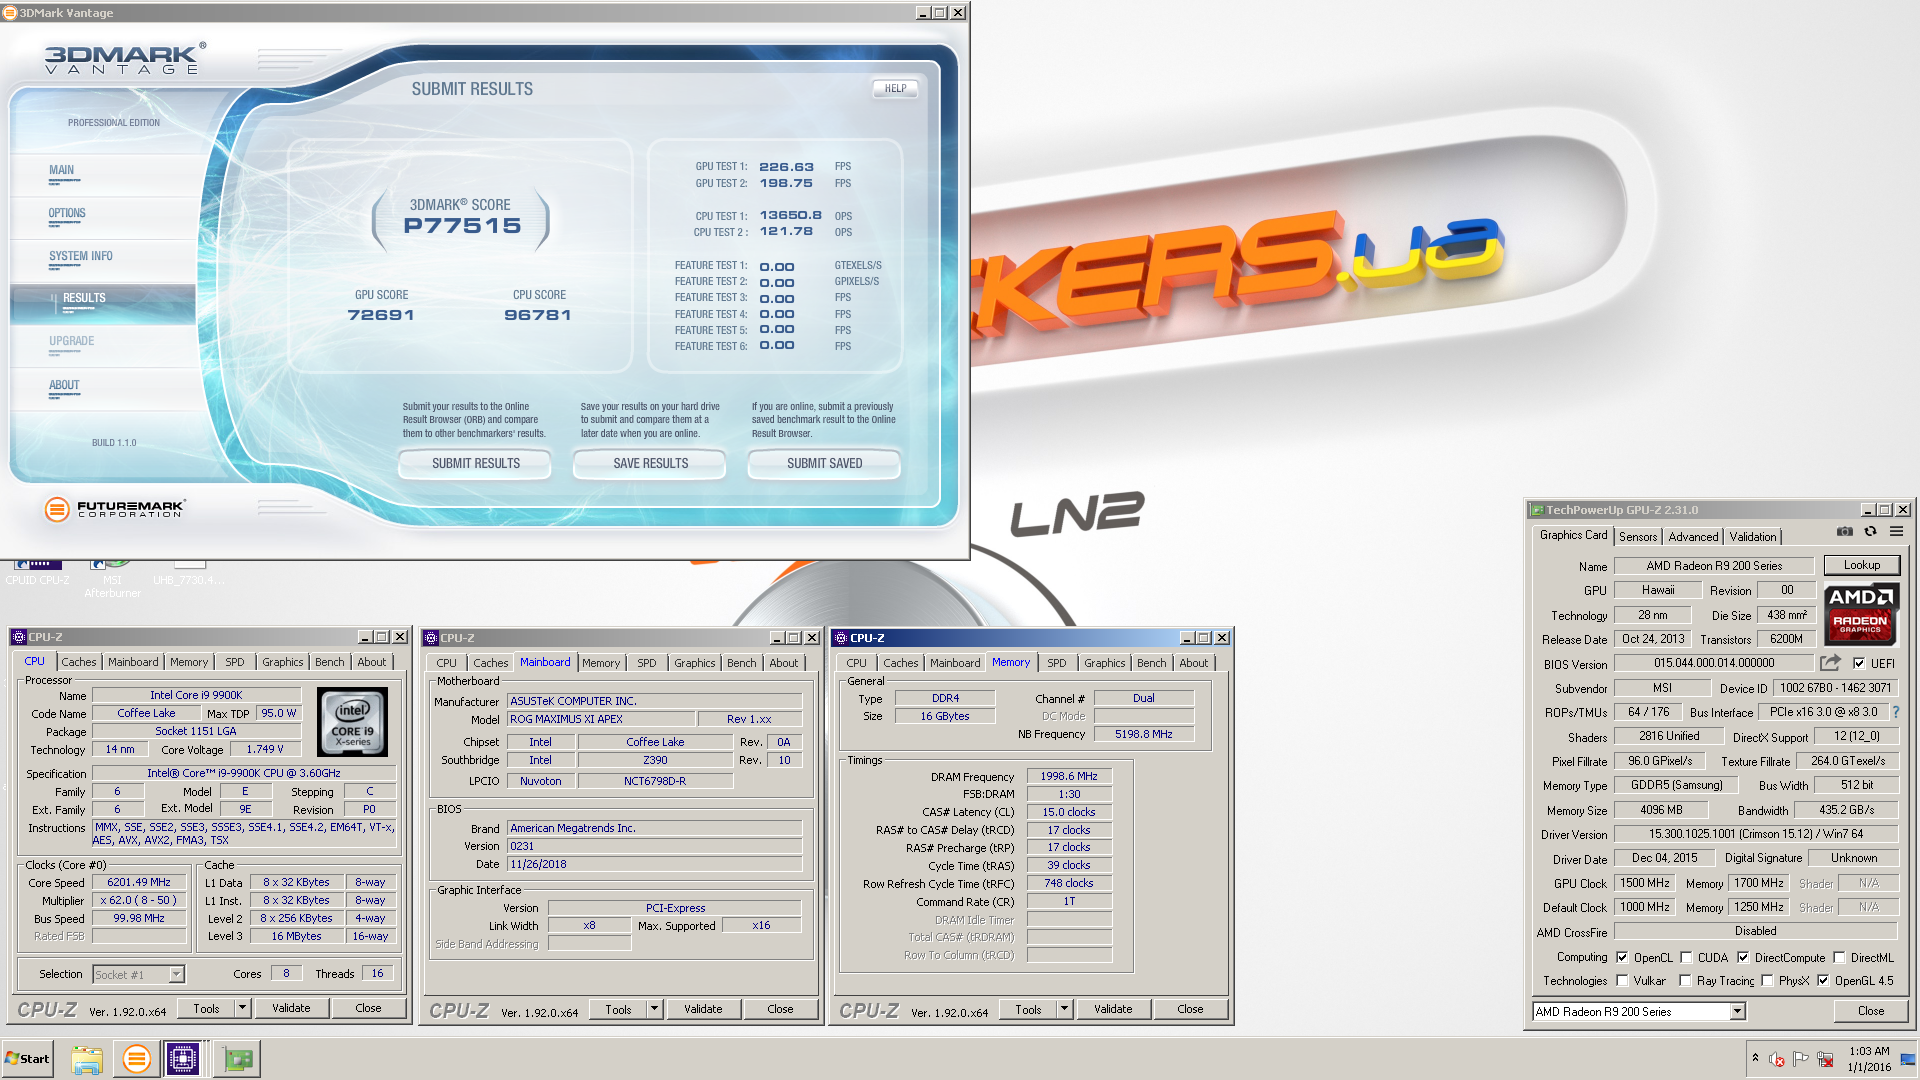Take a GPU-Z screenshot with camera icon
This screenshot has width=1920, height=1080.
(1845, 532)
